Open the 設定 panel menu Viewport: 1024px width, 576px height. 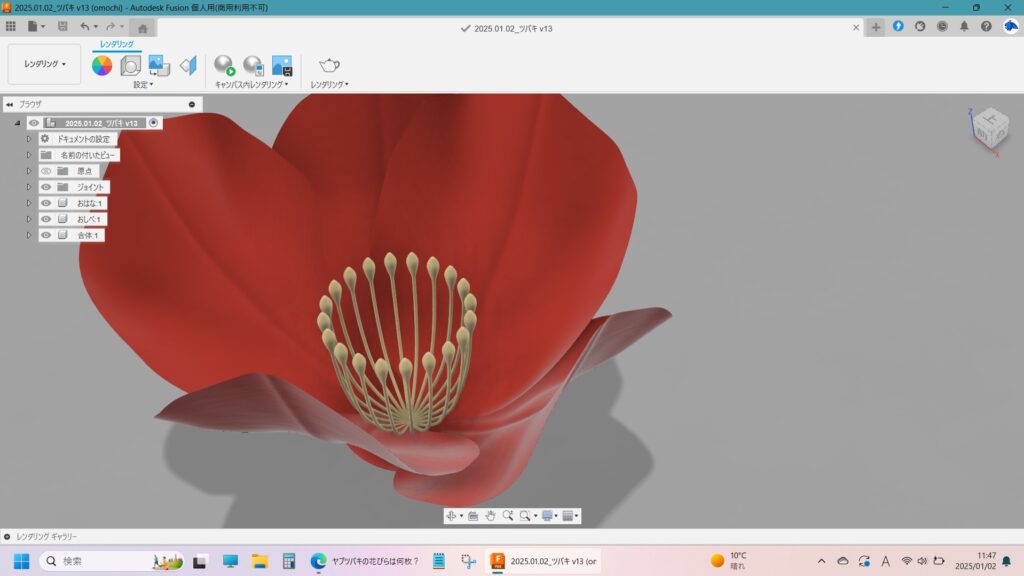coord(143,85)
